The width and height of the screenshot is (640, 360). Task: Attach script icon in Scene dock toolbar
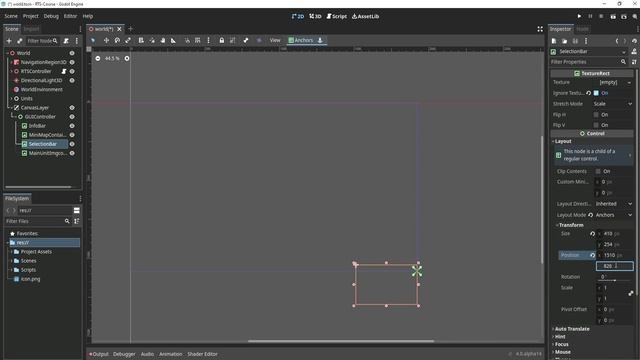66,41
